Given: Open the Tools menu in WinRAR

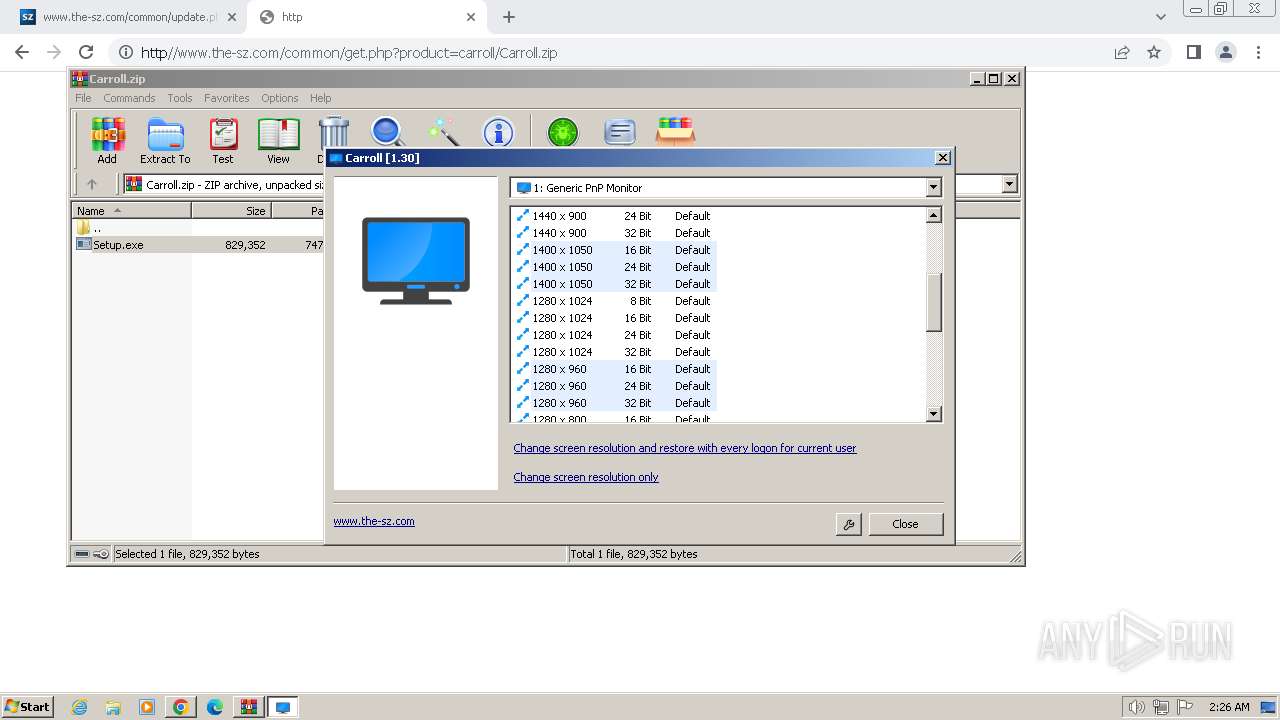Looking at the screenshot, I should (180, 98).
